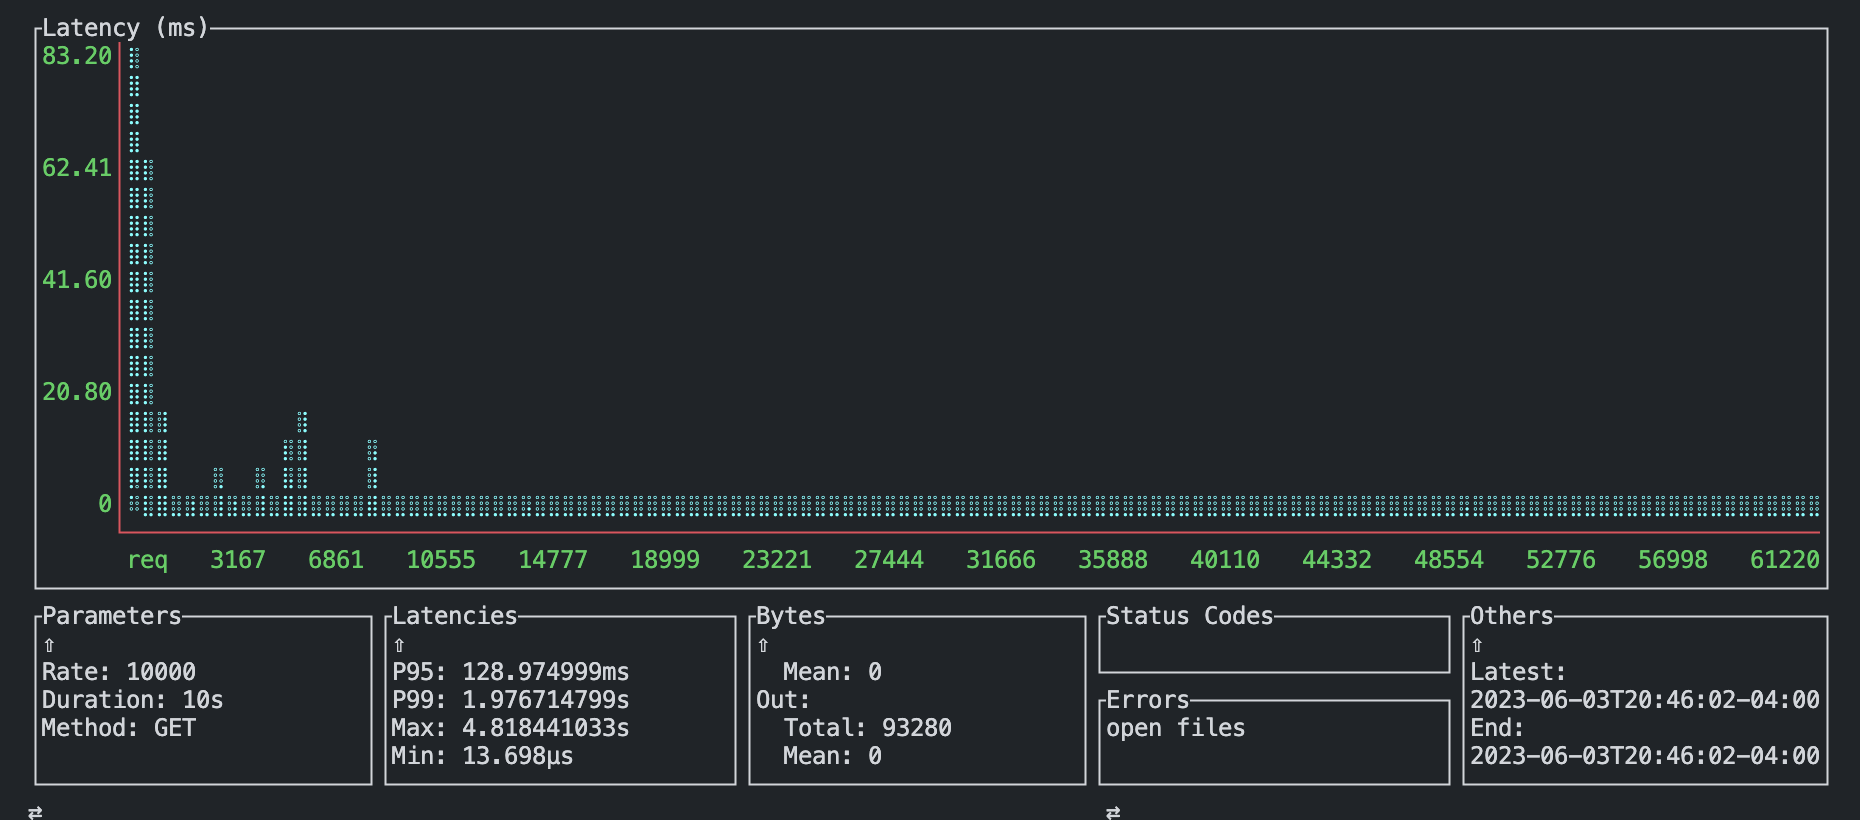Screen dimensions: 1860x820
Task: Click the 35888 x-axis label
Action: (x=1113, y=560)
